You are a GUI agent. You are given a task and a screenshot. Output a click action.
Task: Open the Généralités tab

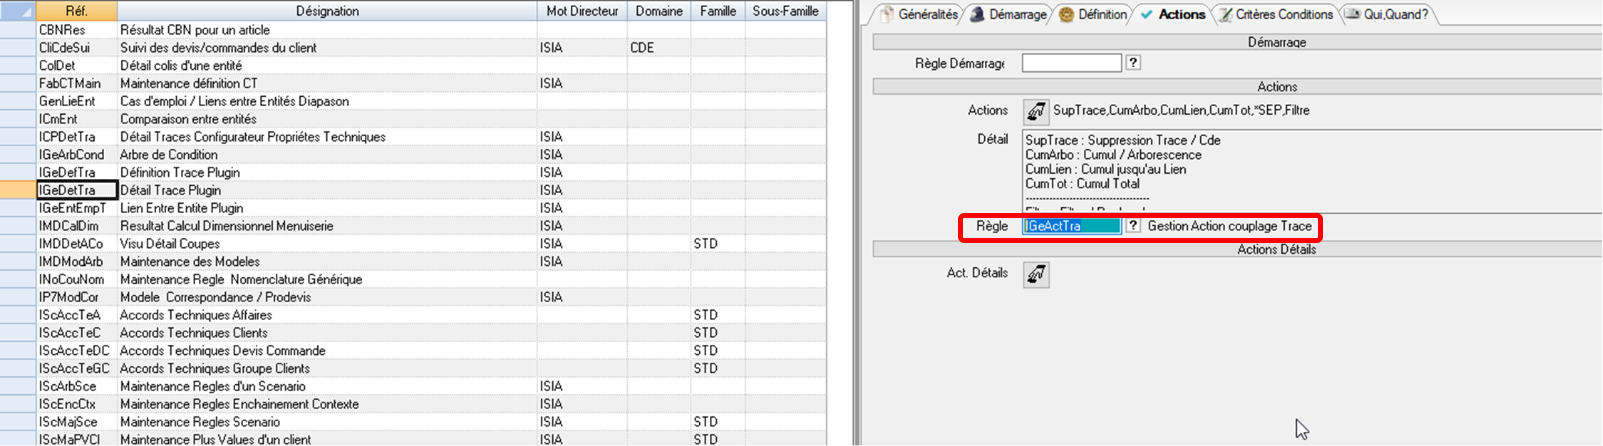[919, 14]
